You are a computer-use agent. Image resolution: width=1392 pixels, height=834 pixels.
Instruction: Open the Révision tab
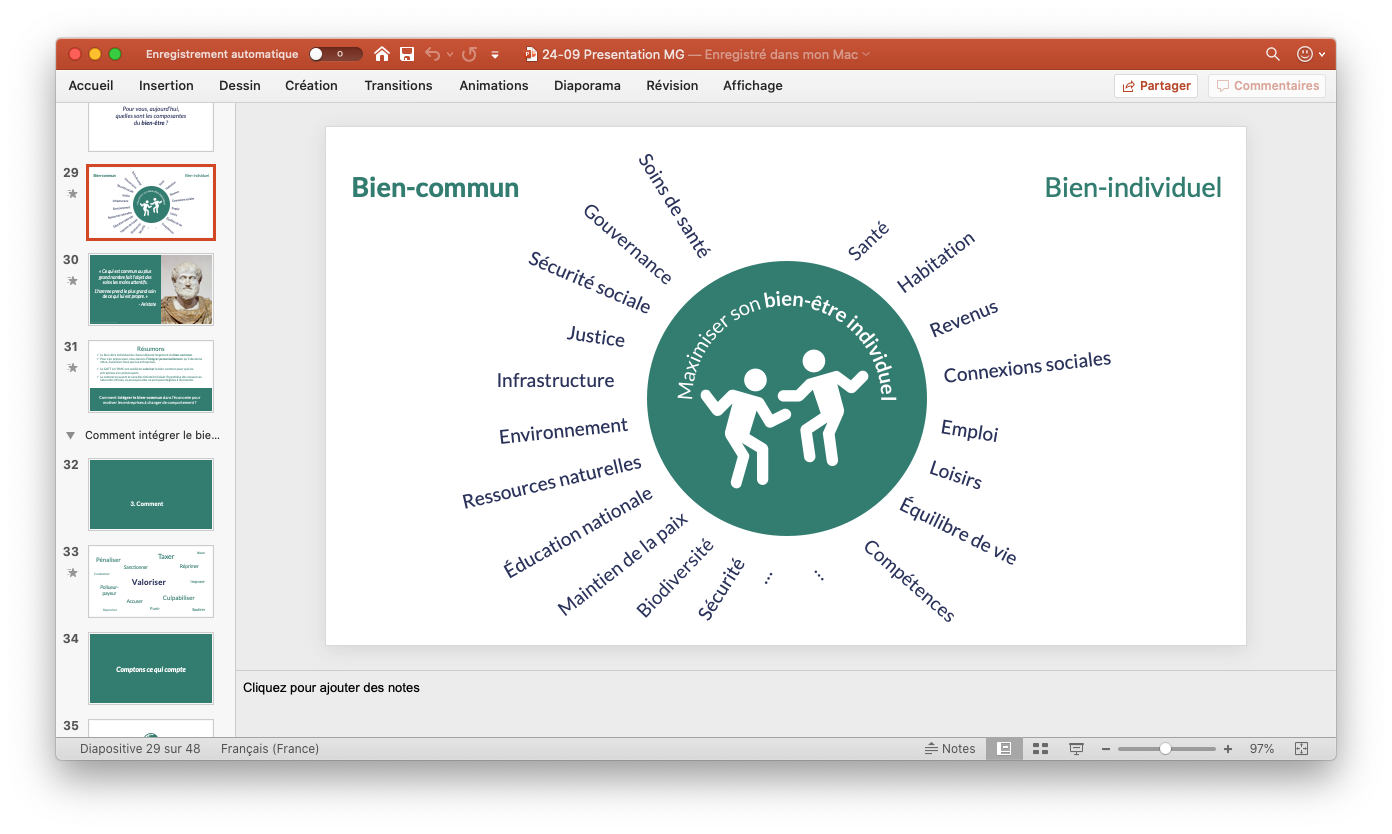tap(672, 86)
